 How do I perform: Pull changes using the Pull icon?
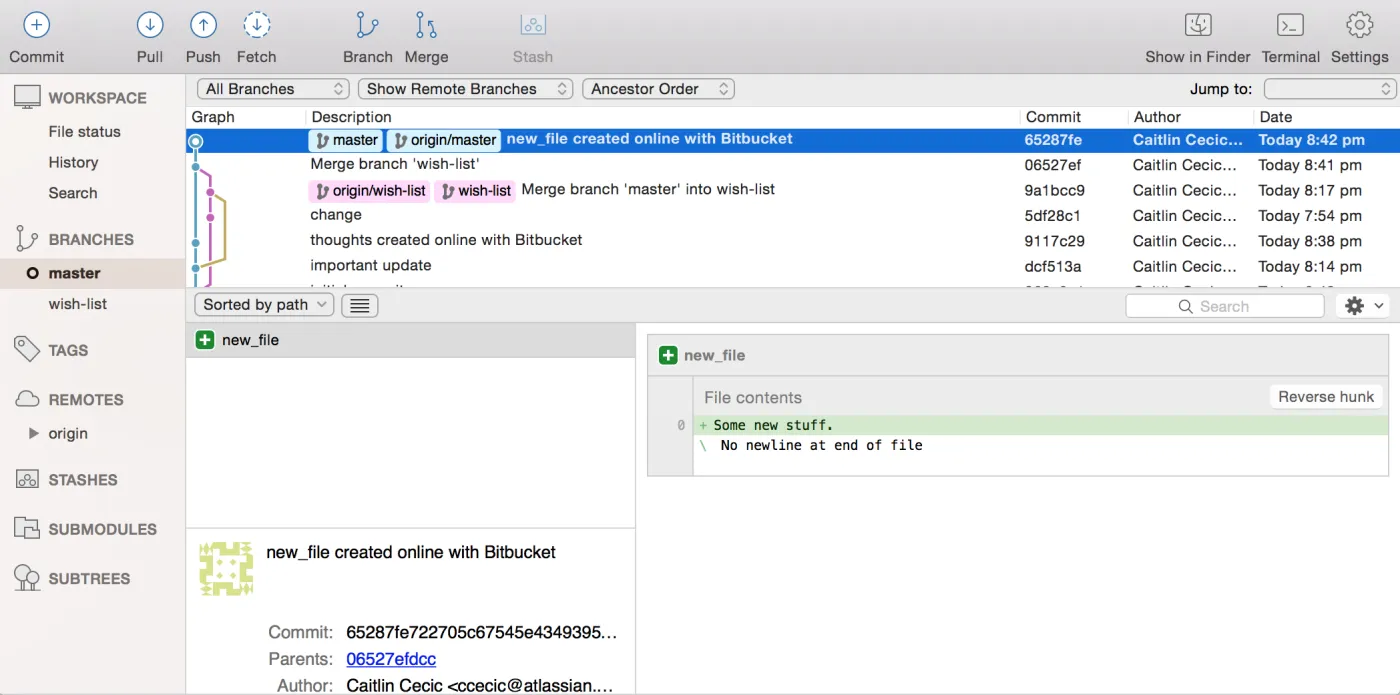pyautogui.click(x=150, y=26)
